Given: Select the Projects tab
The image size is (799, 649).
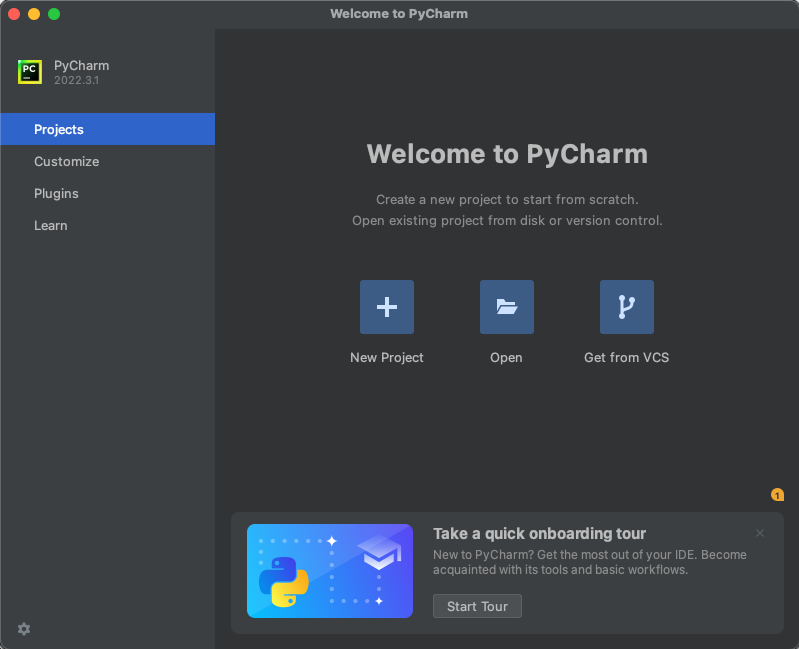Looking at the screenshot, I should pyautogui.click(x=108, y=129).
